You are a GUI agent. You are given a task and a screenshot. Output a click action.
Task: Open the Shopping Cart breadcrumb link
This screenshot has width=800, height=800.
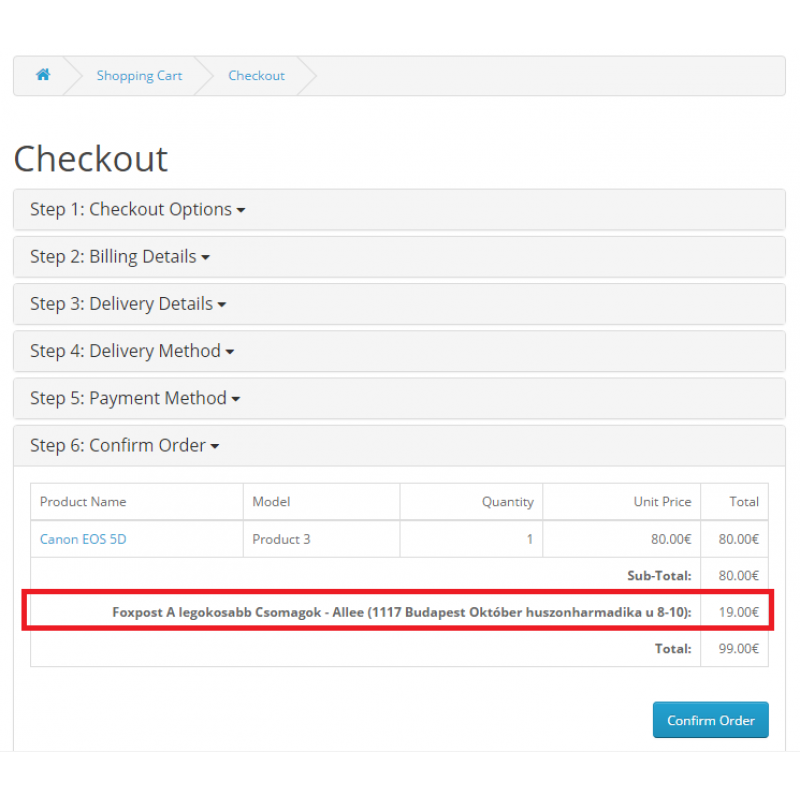[139, 76]
